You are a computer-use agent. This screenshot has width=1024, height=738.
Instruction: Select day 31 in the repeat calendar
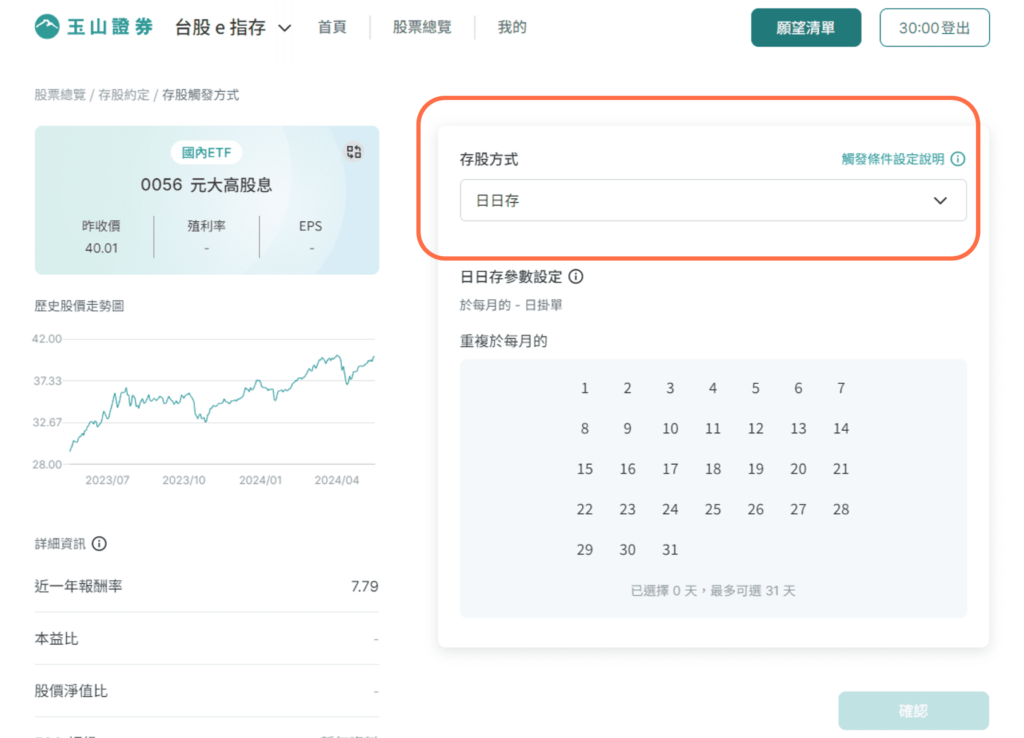[x=670, y=550]
